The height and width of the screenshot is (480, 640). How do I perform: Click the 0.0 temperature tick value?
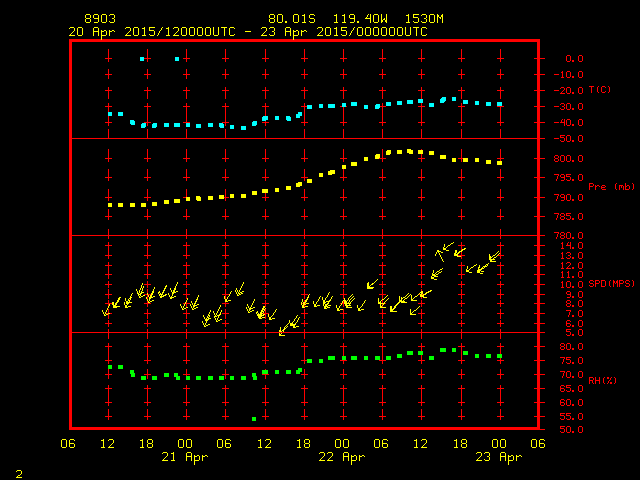(x=574, y=59)
